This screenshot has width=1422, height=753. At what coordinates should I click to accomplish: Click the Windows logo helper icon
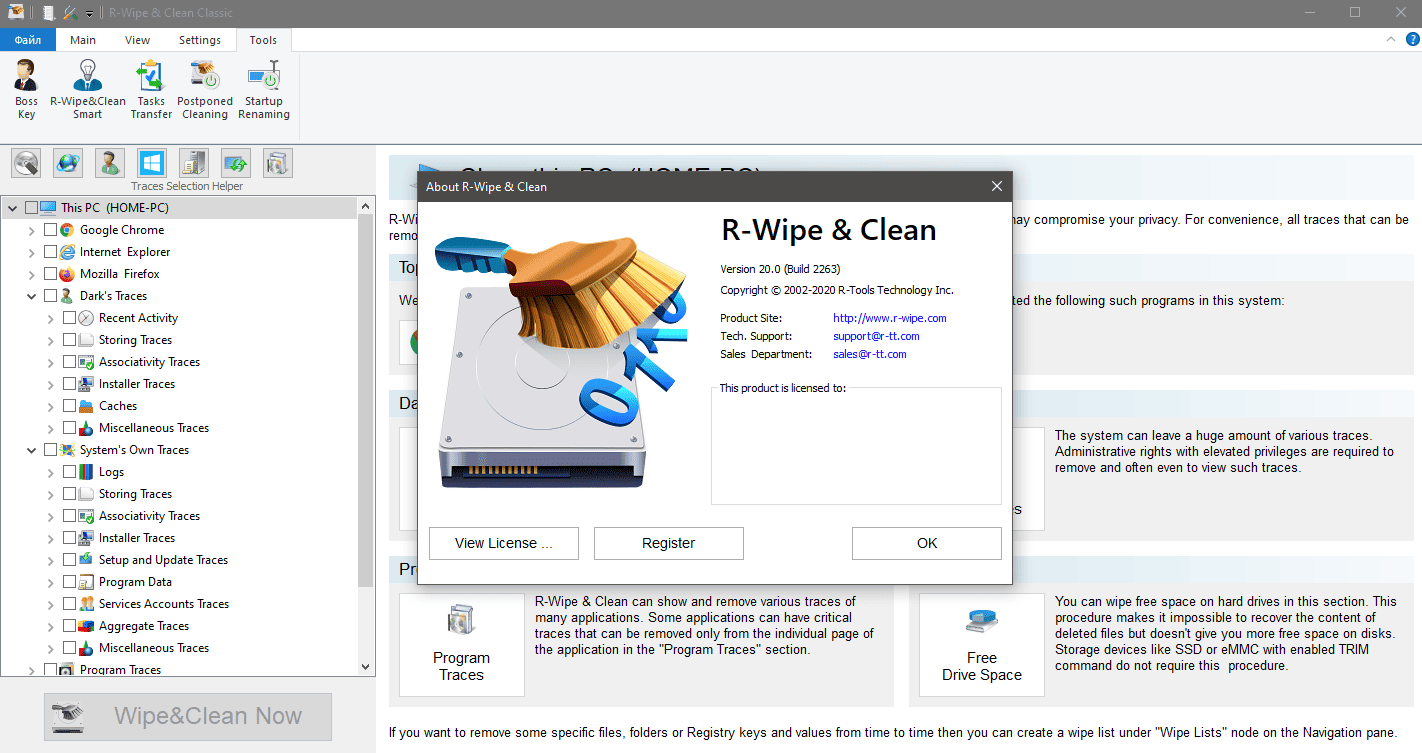click(x=152, y=163)
